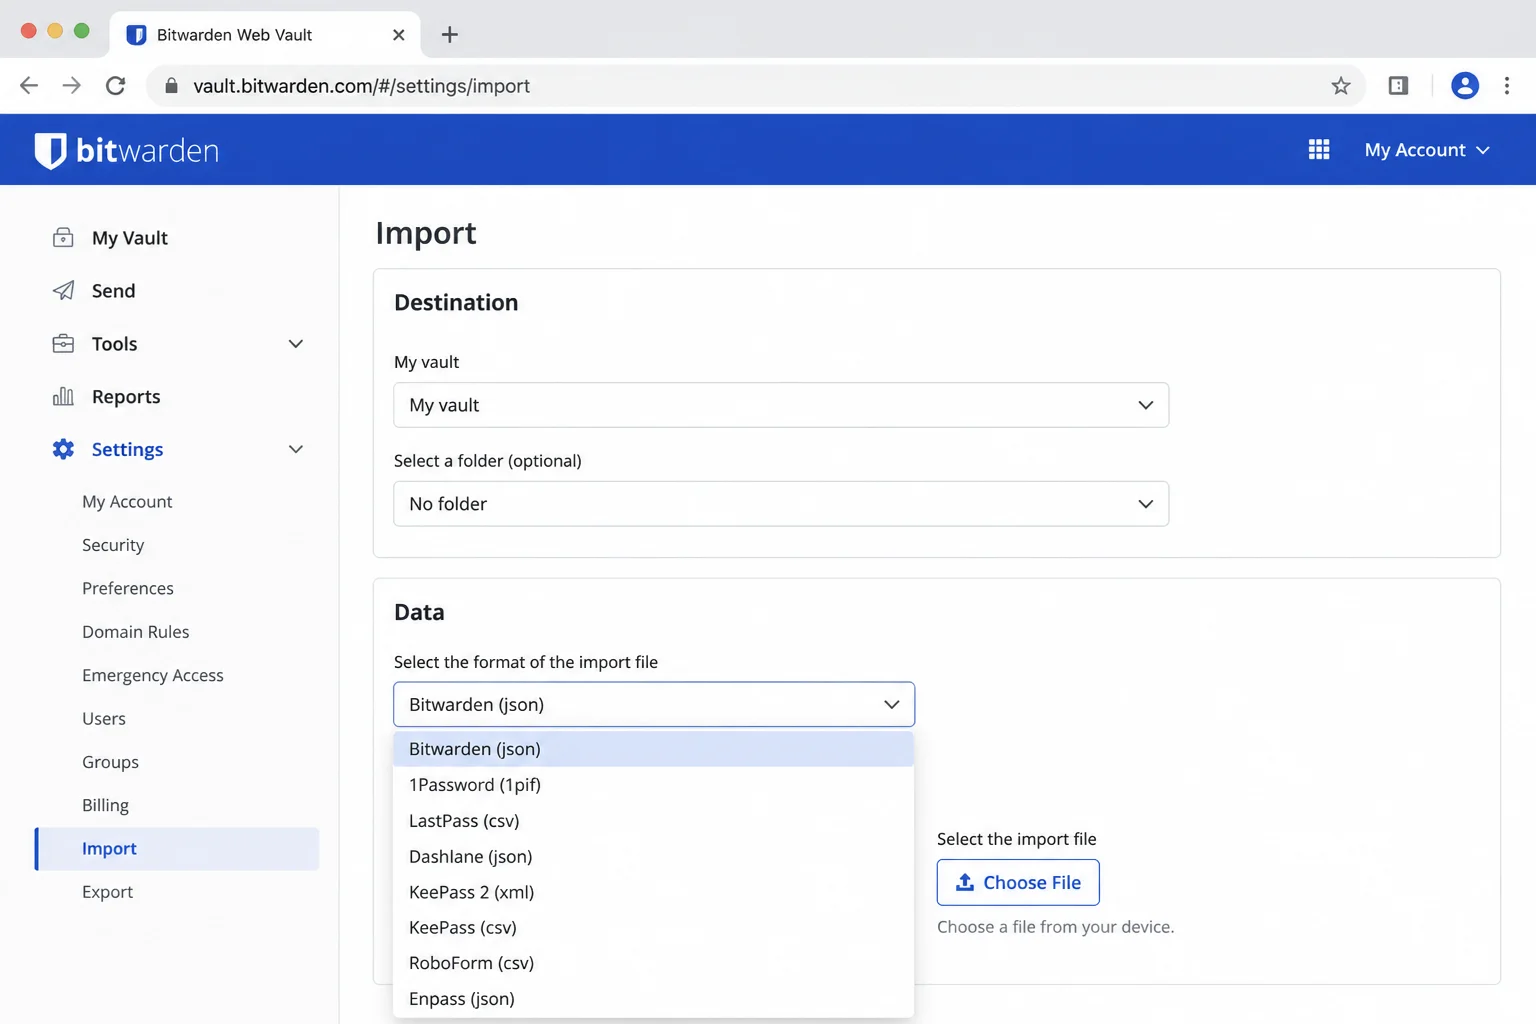Click 'Select the format of the import file' label
1536x1024 pixels.
tap(526, 662)
